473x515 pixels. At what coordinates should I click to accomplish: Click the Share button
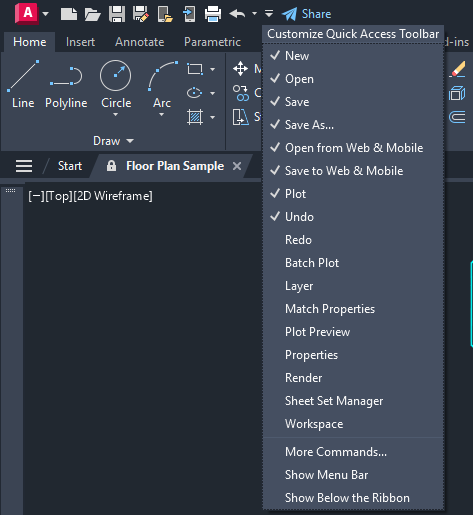point(307,14)
